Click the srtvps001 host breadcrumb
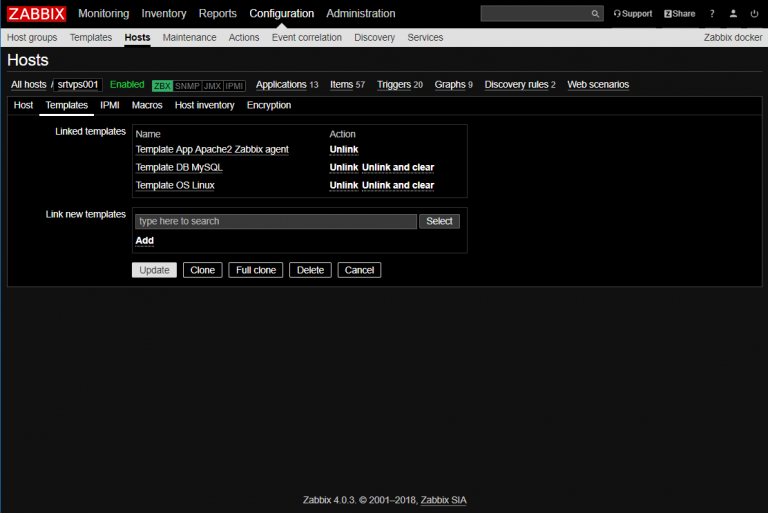Viewport: 768px width, 513px height. (78, 85)
